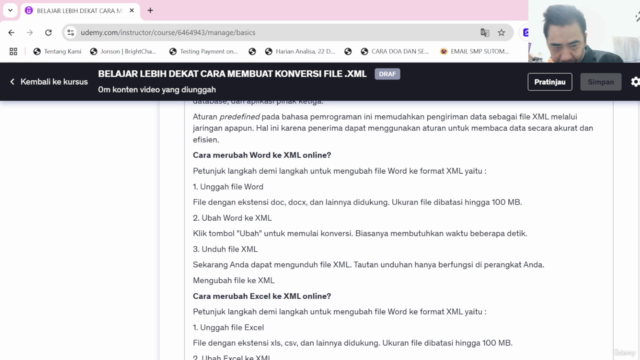
Task: Click unnamed globe bookmark after Testing Payment
Action: tap(252, 51)
